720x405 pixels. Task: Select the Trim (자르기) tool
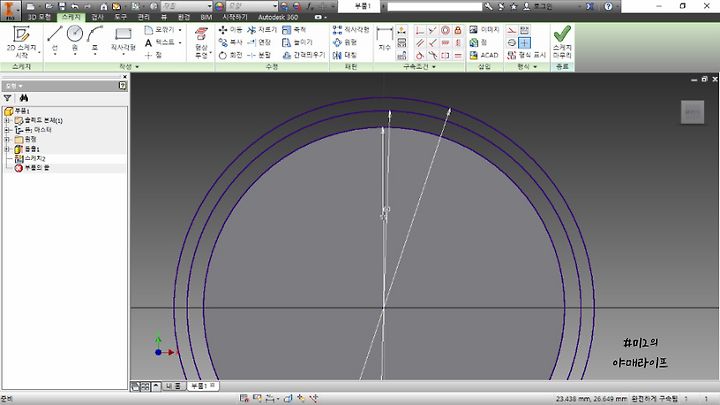[x=262, y=29]
